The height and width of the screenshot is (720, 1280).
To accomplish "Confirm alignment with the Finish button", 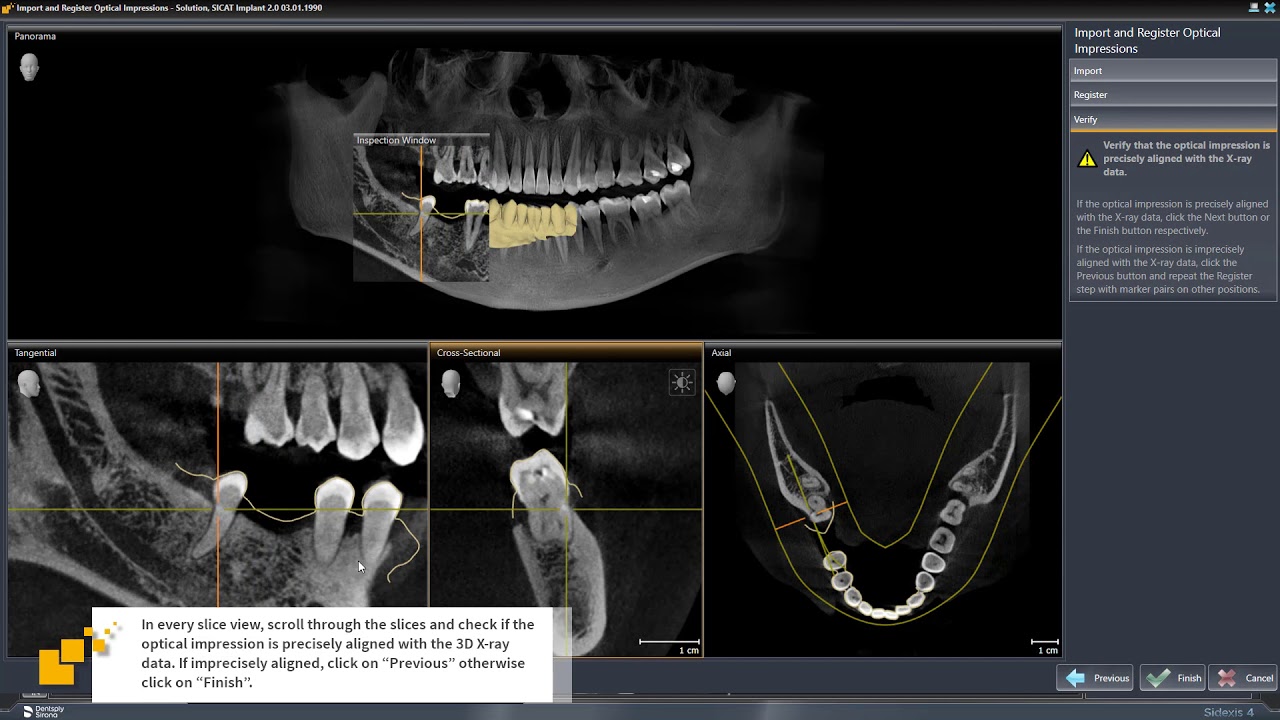I will [x=1174, y=678].
